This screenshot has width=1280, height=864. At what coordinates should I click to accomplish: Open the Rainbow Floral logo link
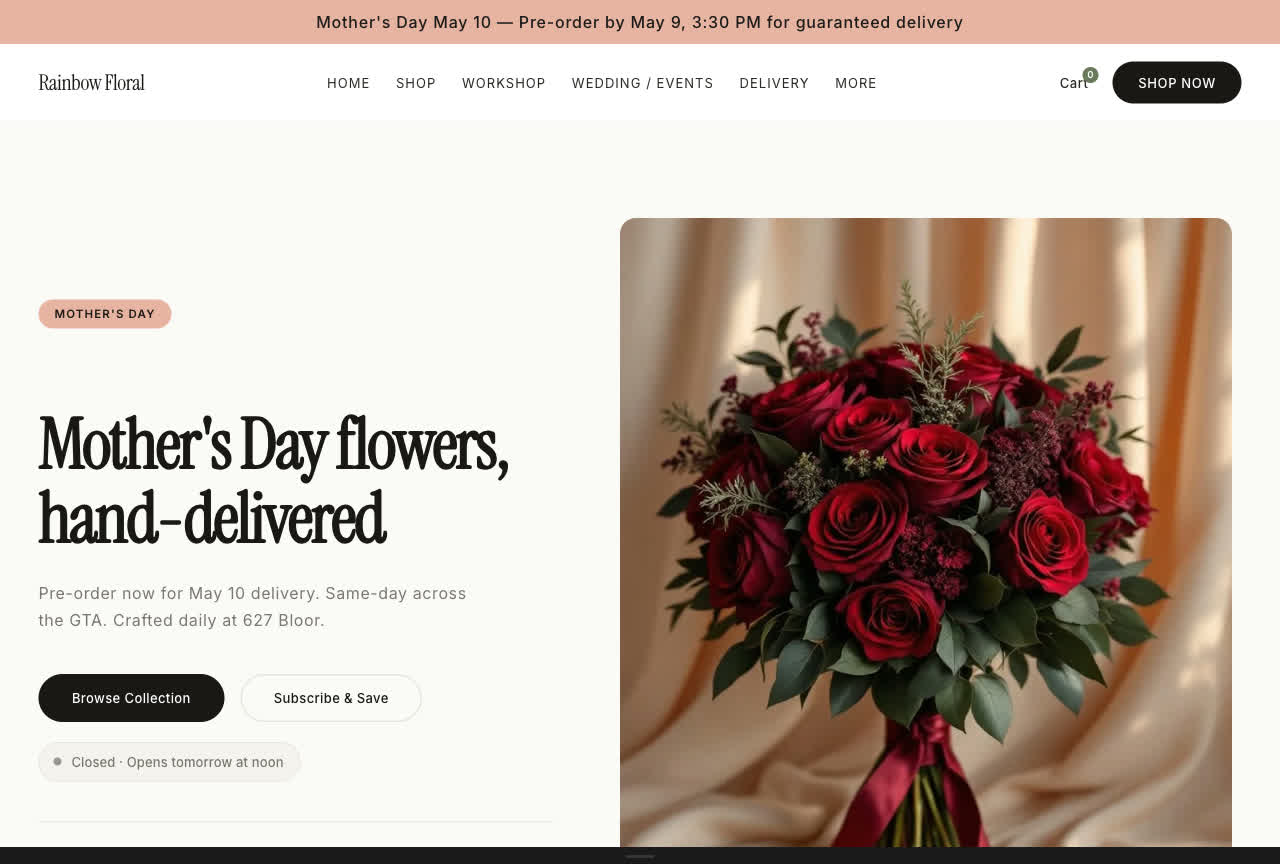point(92,83)
